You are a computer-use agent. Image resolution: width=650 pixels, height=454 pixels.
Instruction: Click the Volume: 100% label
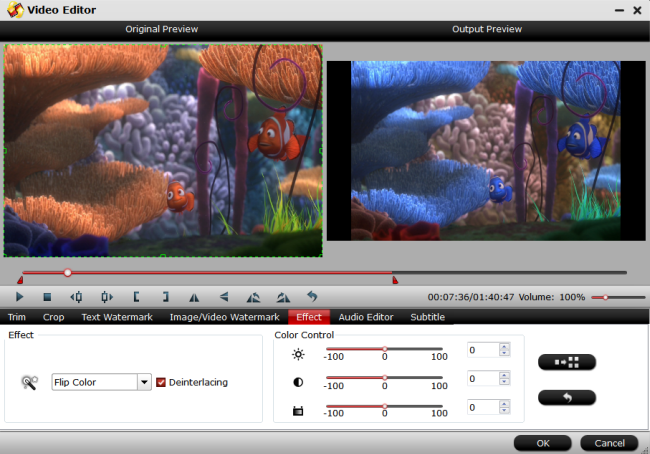coord(551,297)
